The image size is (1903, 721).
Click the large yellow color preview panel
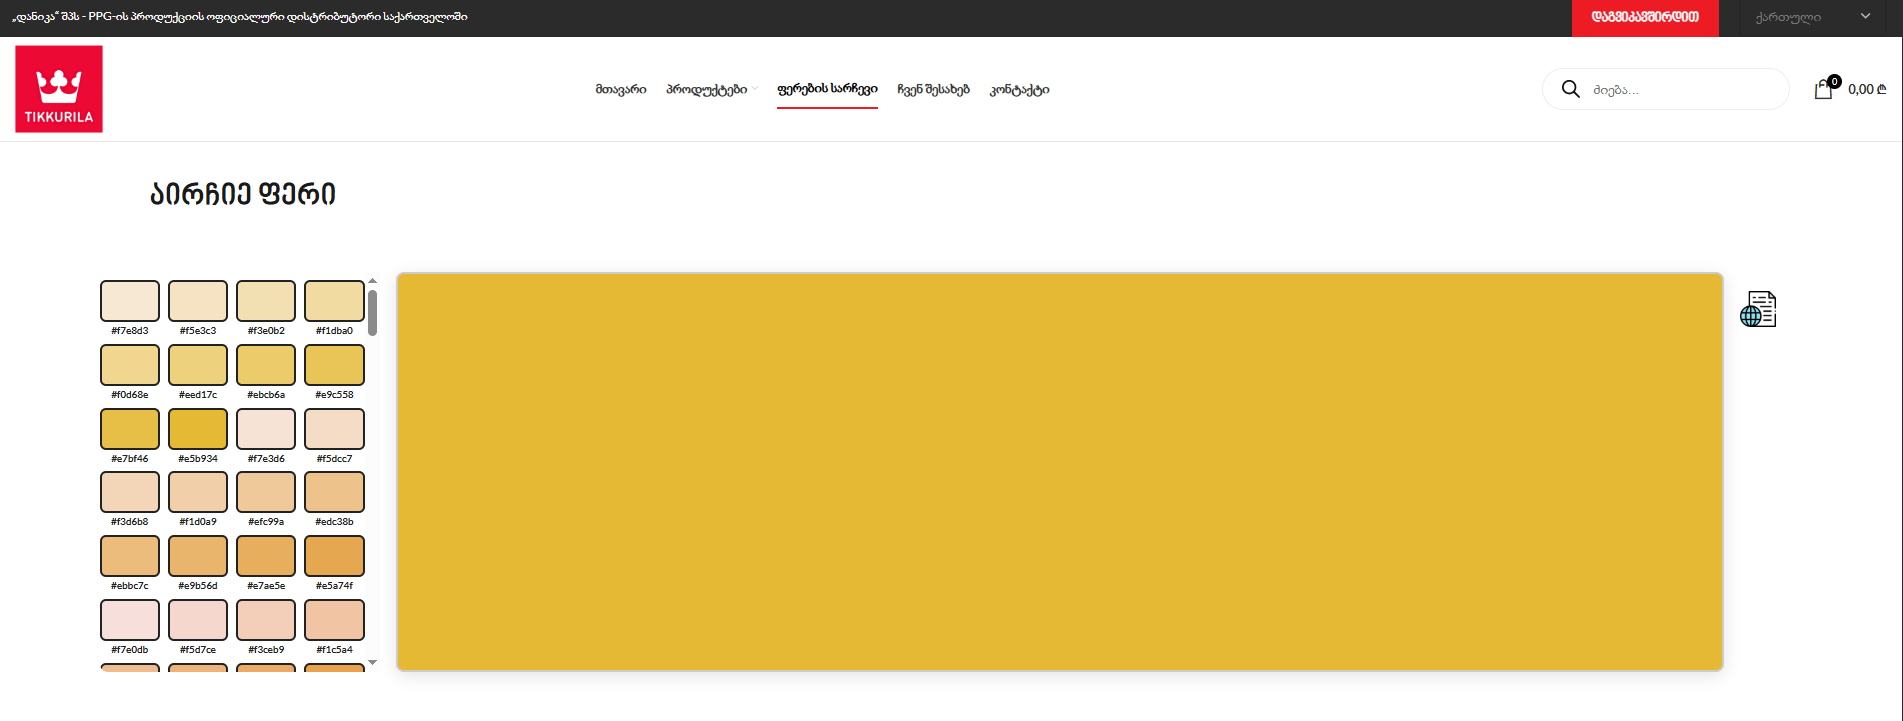click(x=1060, y=471)
